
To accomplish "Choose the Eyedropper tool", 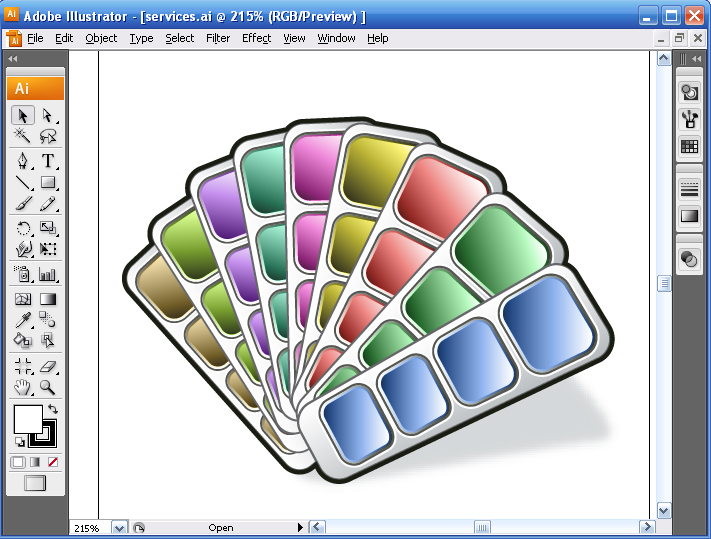I will coord(24,320).
